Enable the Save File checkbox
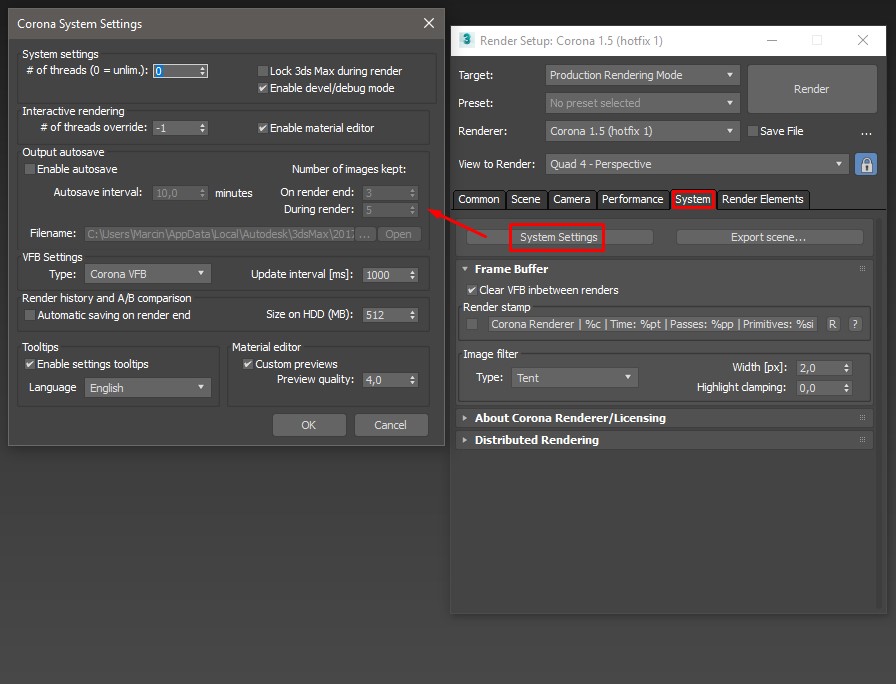The height and width of the screenshot is (684, 896). click(753, 131)
